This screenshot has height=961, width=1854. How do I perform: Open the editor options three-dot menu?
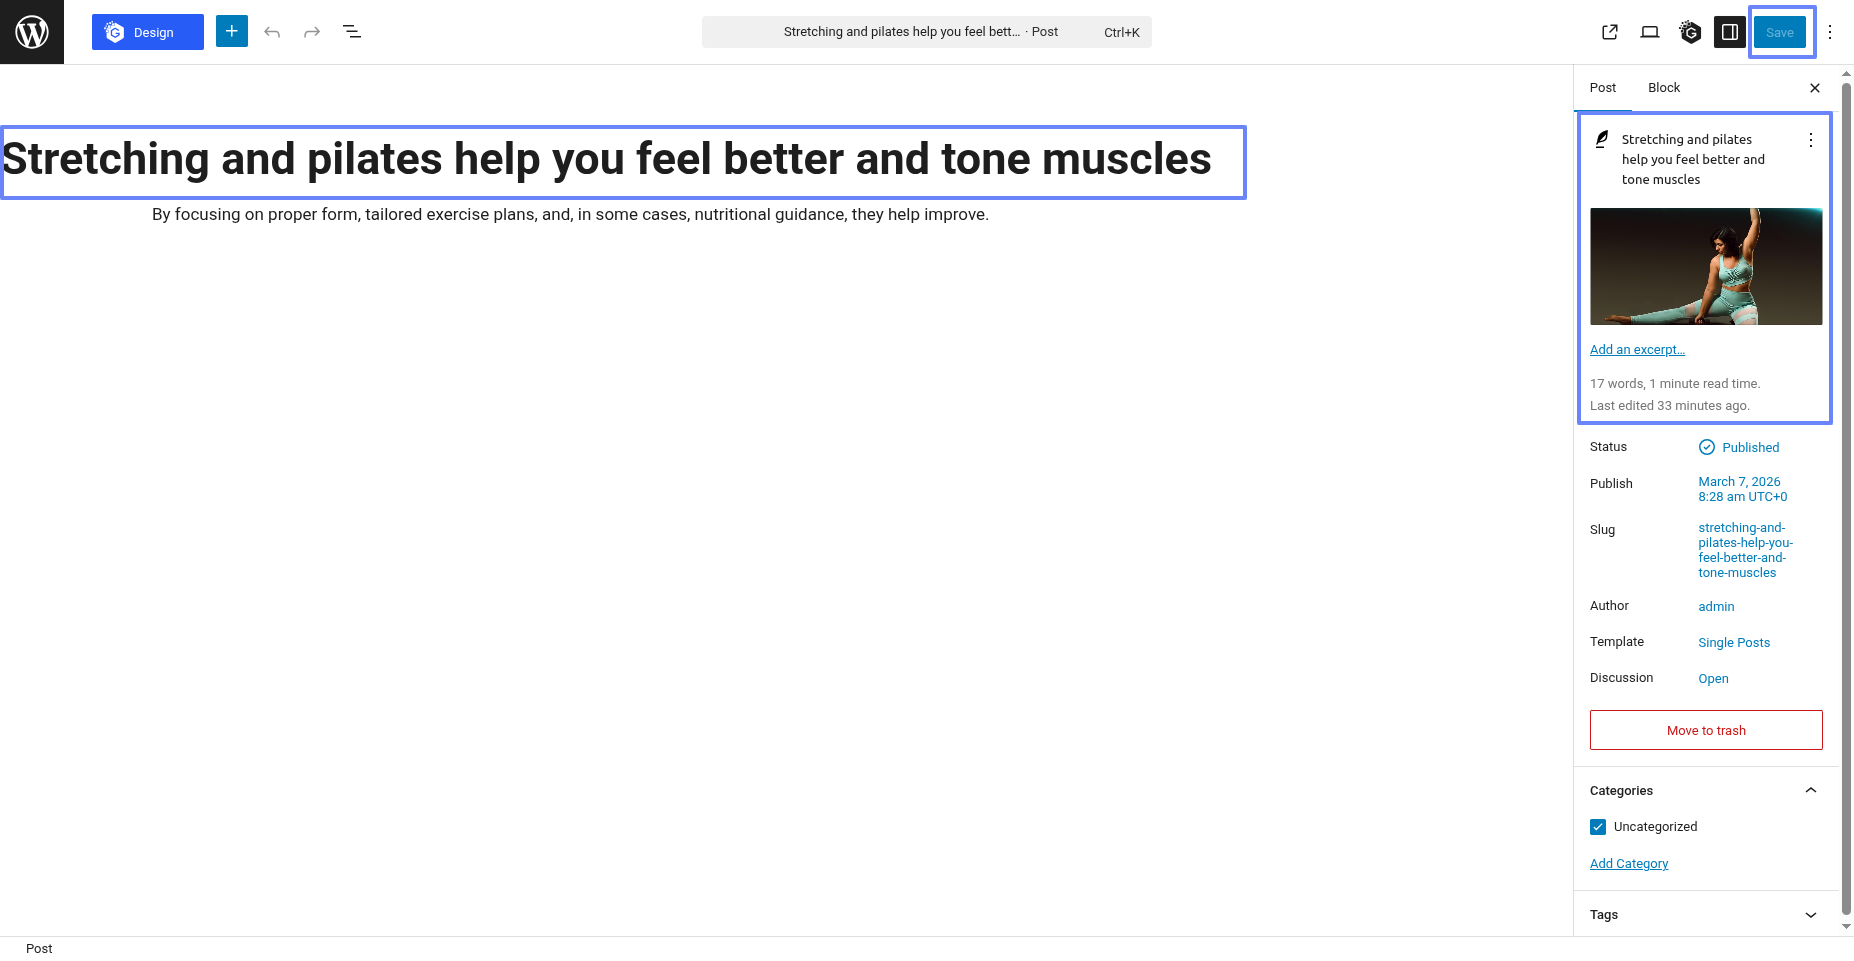coord(1830,32)
